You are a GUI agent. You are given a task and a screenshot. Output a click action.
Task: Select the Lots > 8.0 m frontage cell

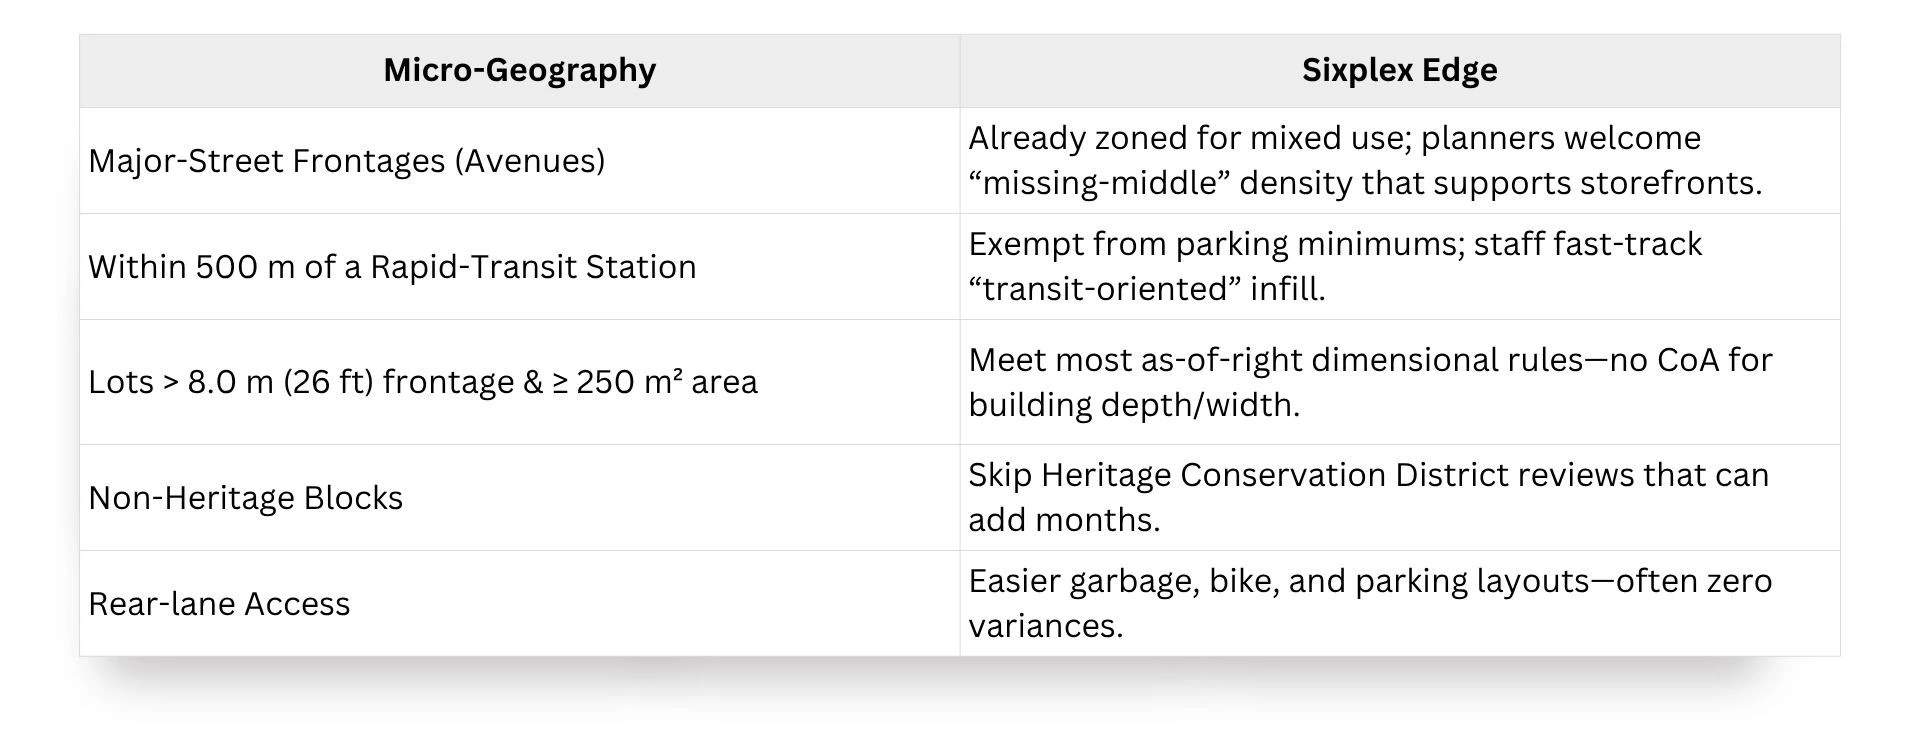click(519, 382)
